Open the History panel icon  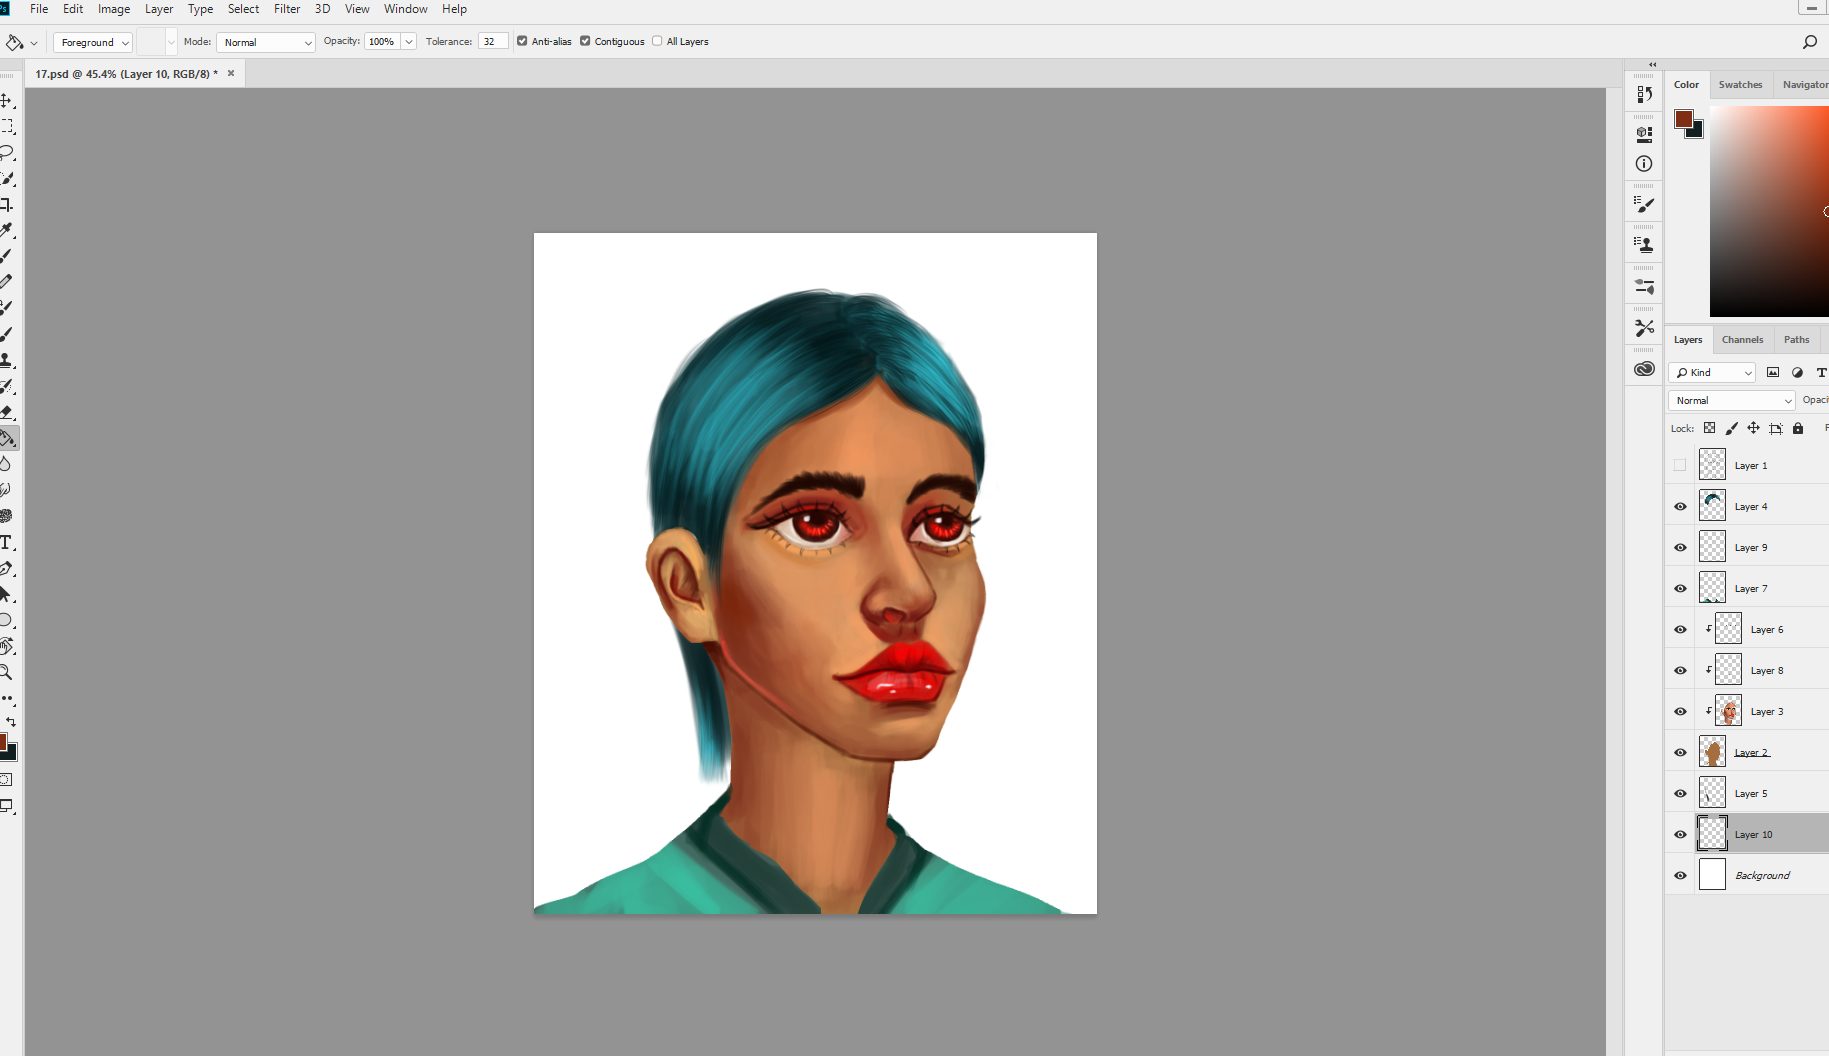tap(1644, 94)
